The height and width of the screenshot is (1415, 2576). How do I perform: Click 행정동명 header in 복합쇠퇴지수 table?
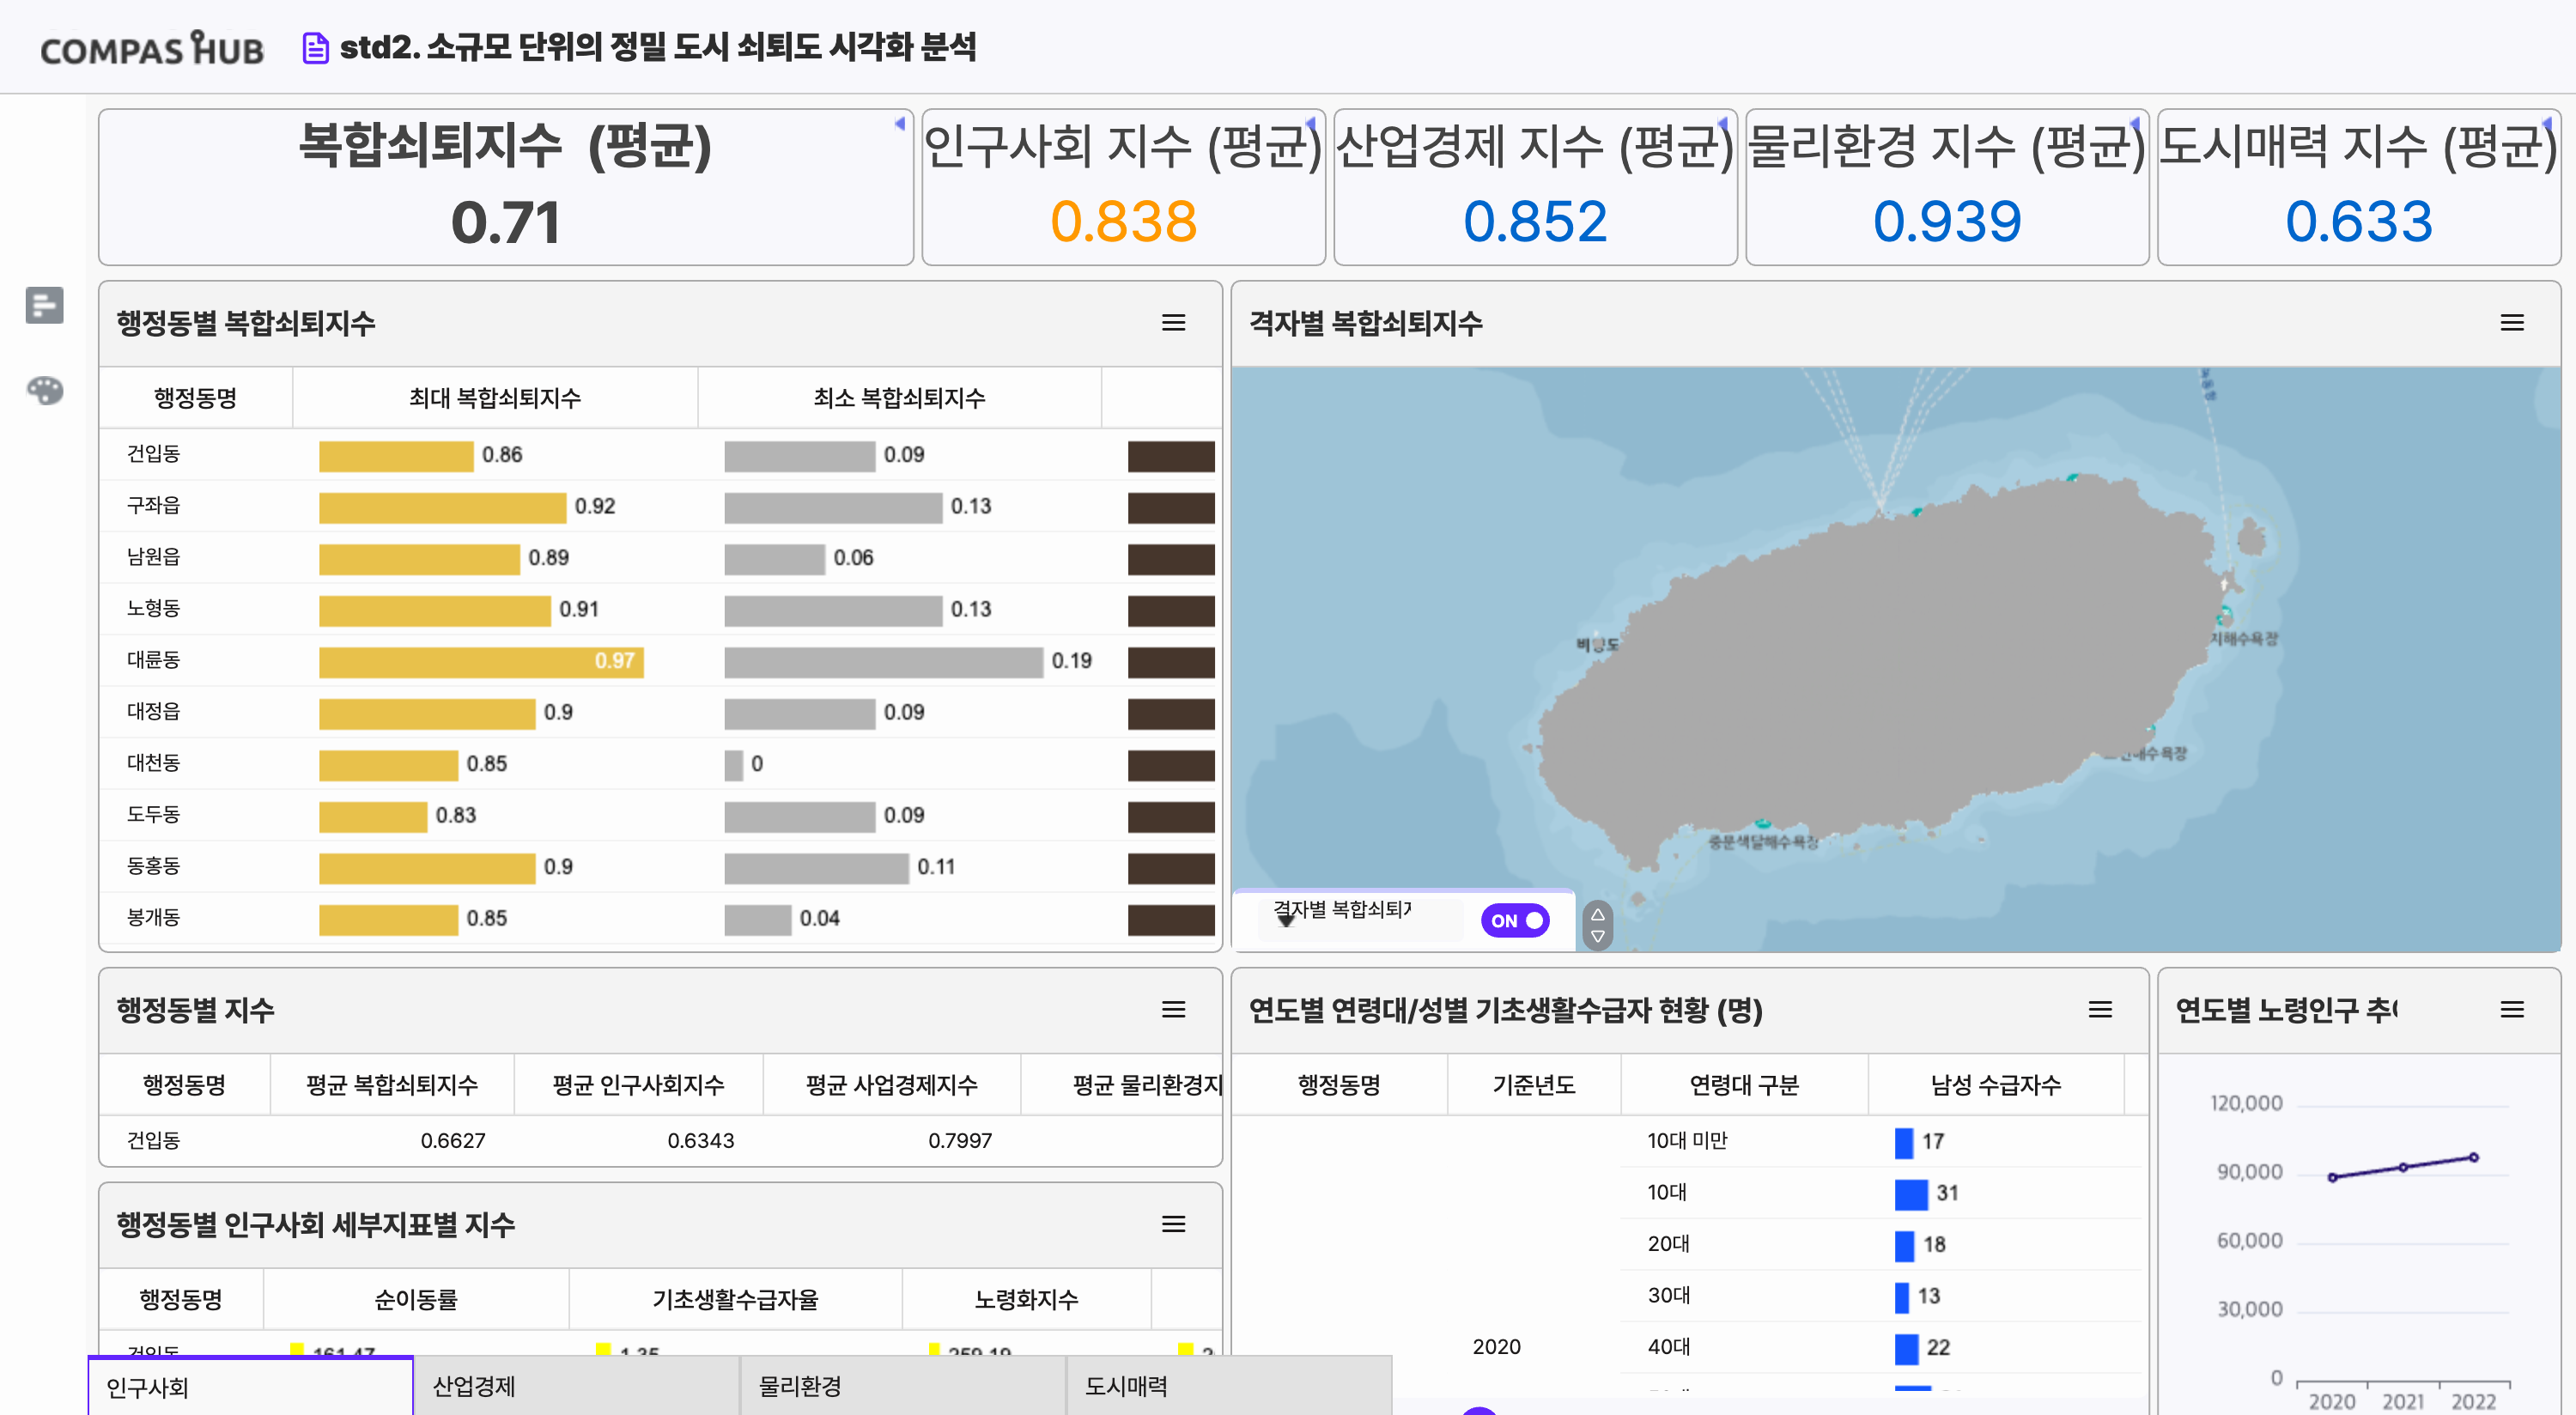tap(195, 398)
